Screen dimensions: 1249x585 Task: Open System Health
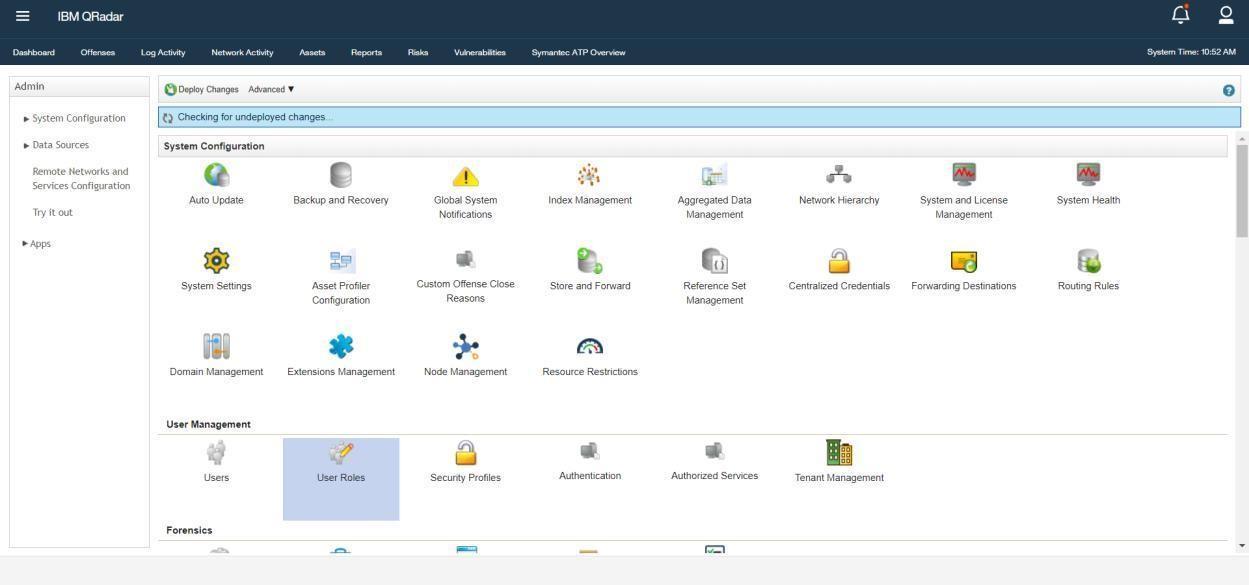[x=1088, y=185]
